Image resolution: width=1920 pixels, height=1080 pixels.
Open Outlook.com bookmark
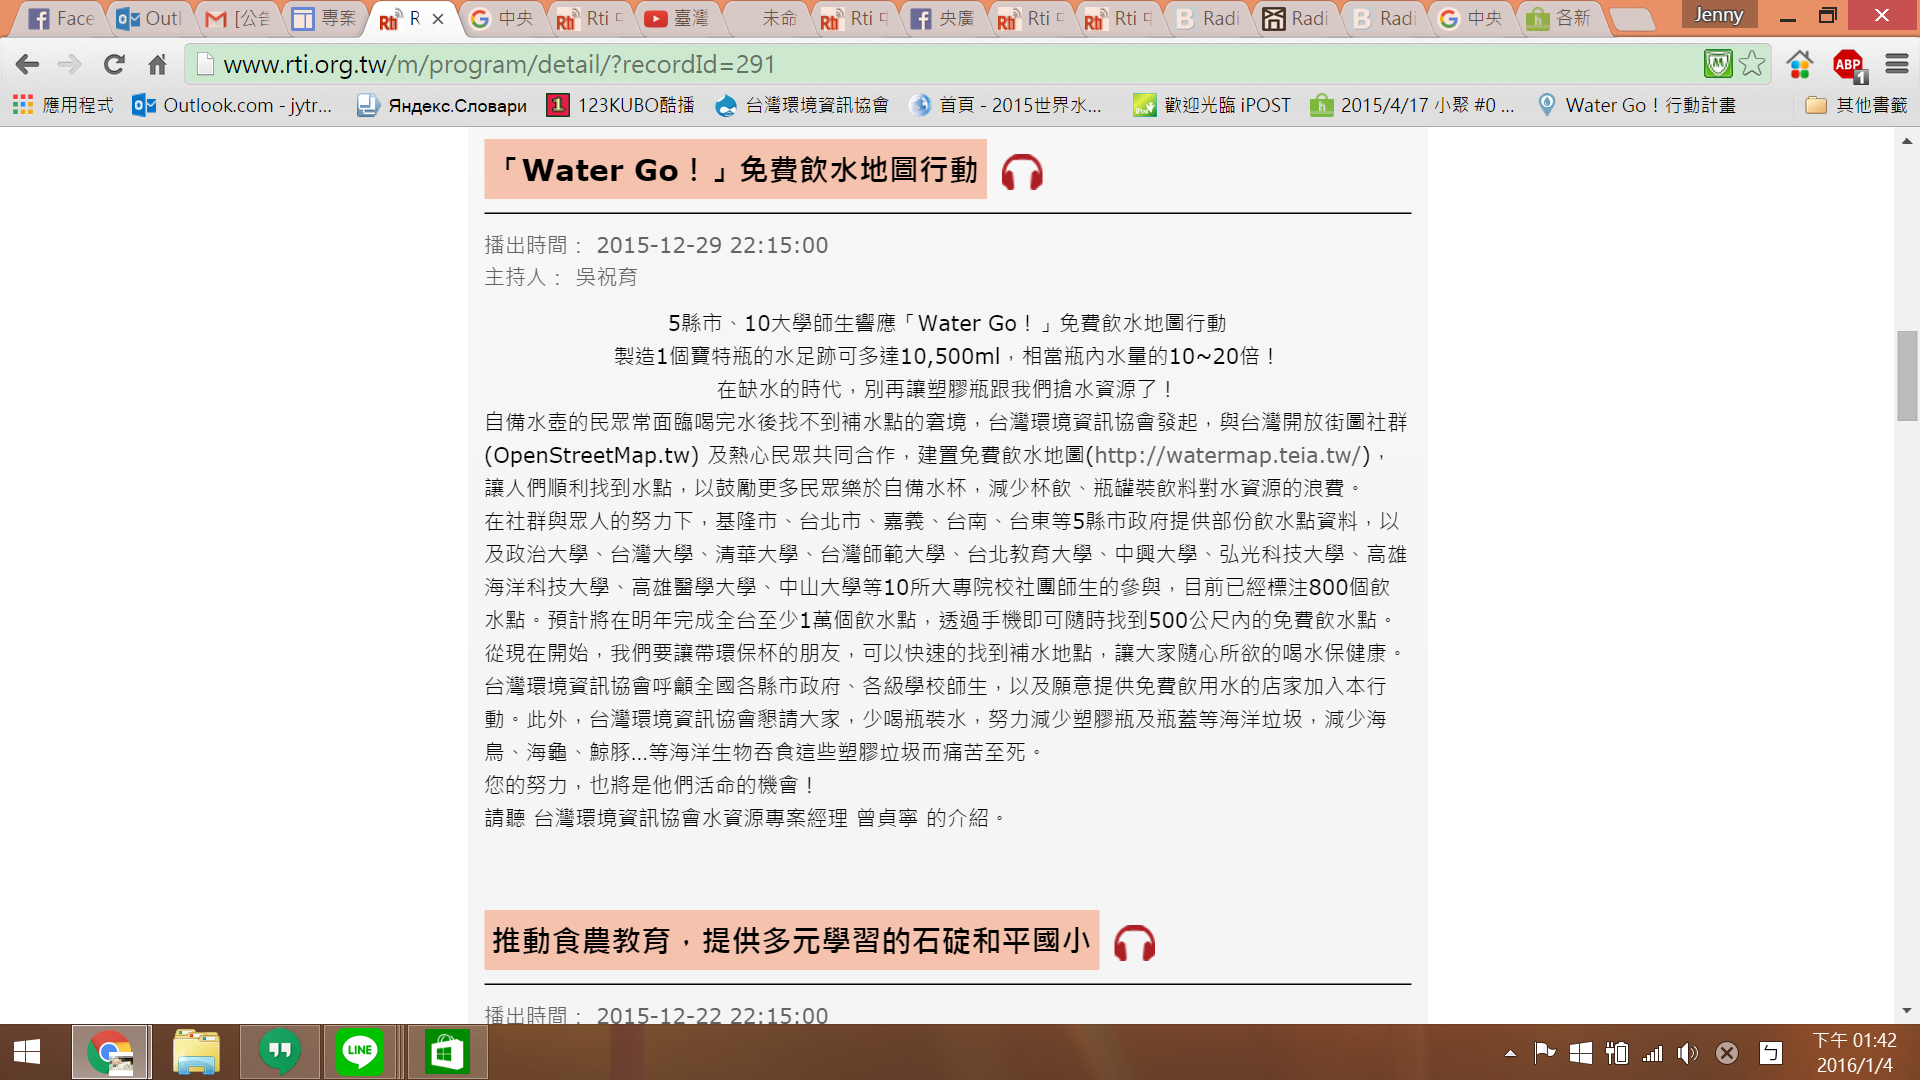pos(232,105)
